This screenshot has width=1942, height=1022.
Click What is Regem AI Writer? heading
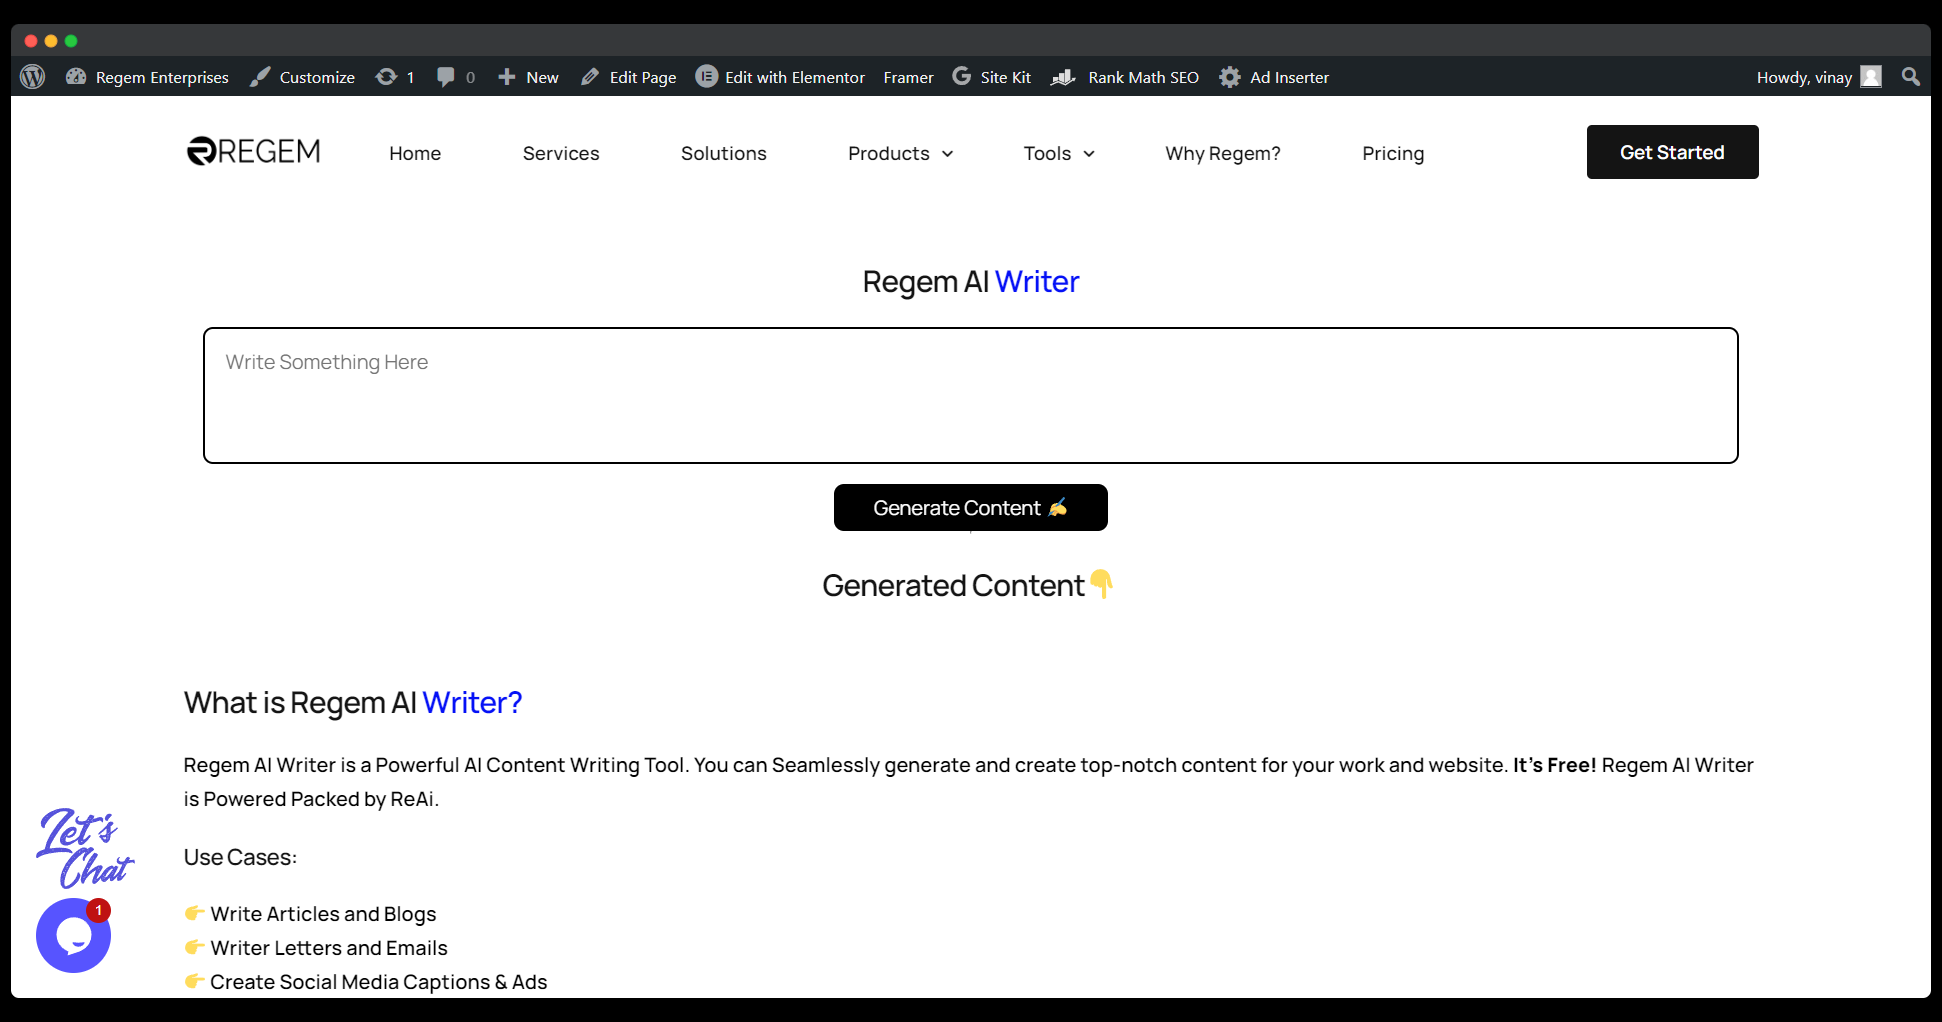(x=353, y=703)
